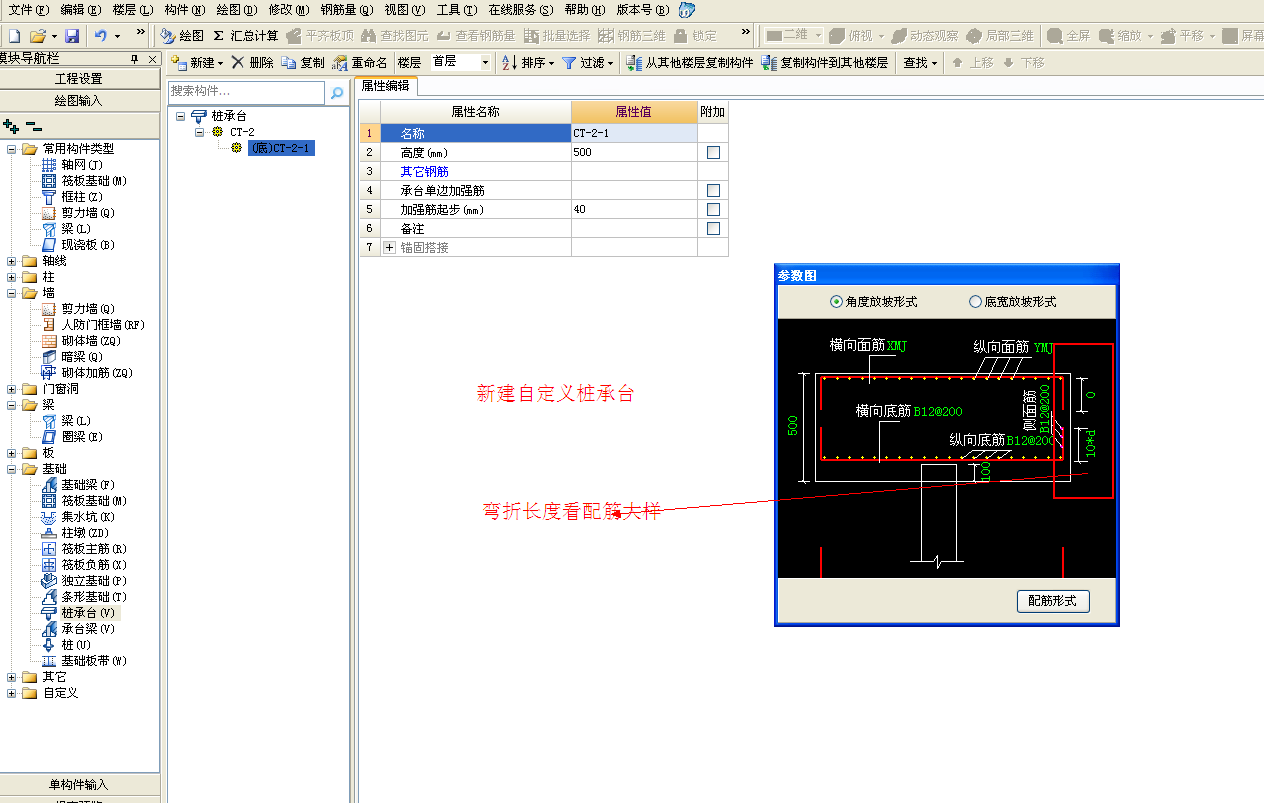
Task: Select 圈梁(E) item
Action: (73, 437)
